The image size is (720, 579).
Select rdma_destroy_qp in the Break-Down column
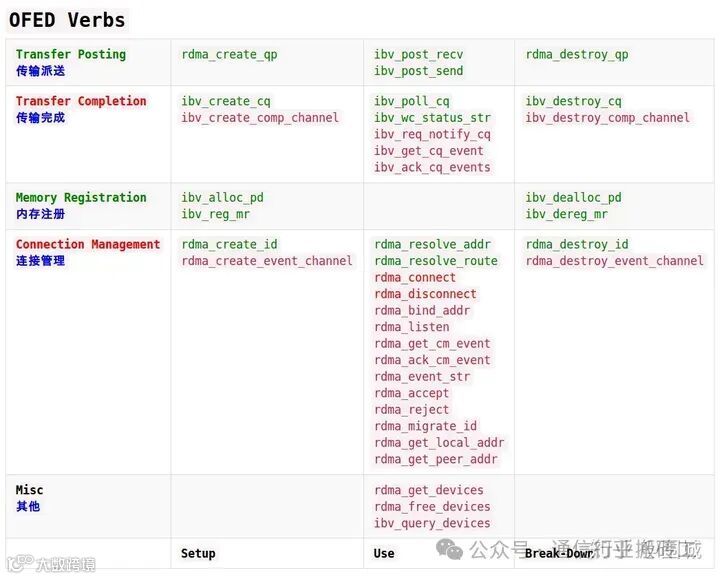pyautogui.click(x=577, y=55)
